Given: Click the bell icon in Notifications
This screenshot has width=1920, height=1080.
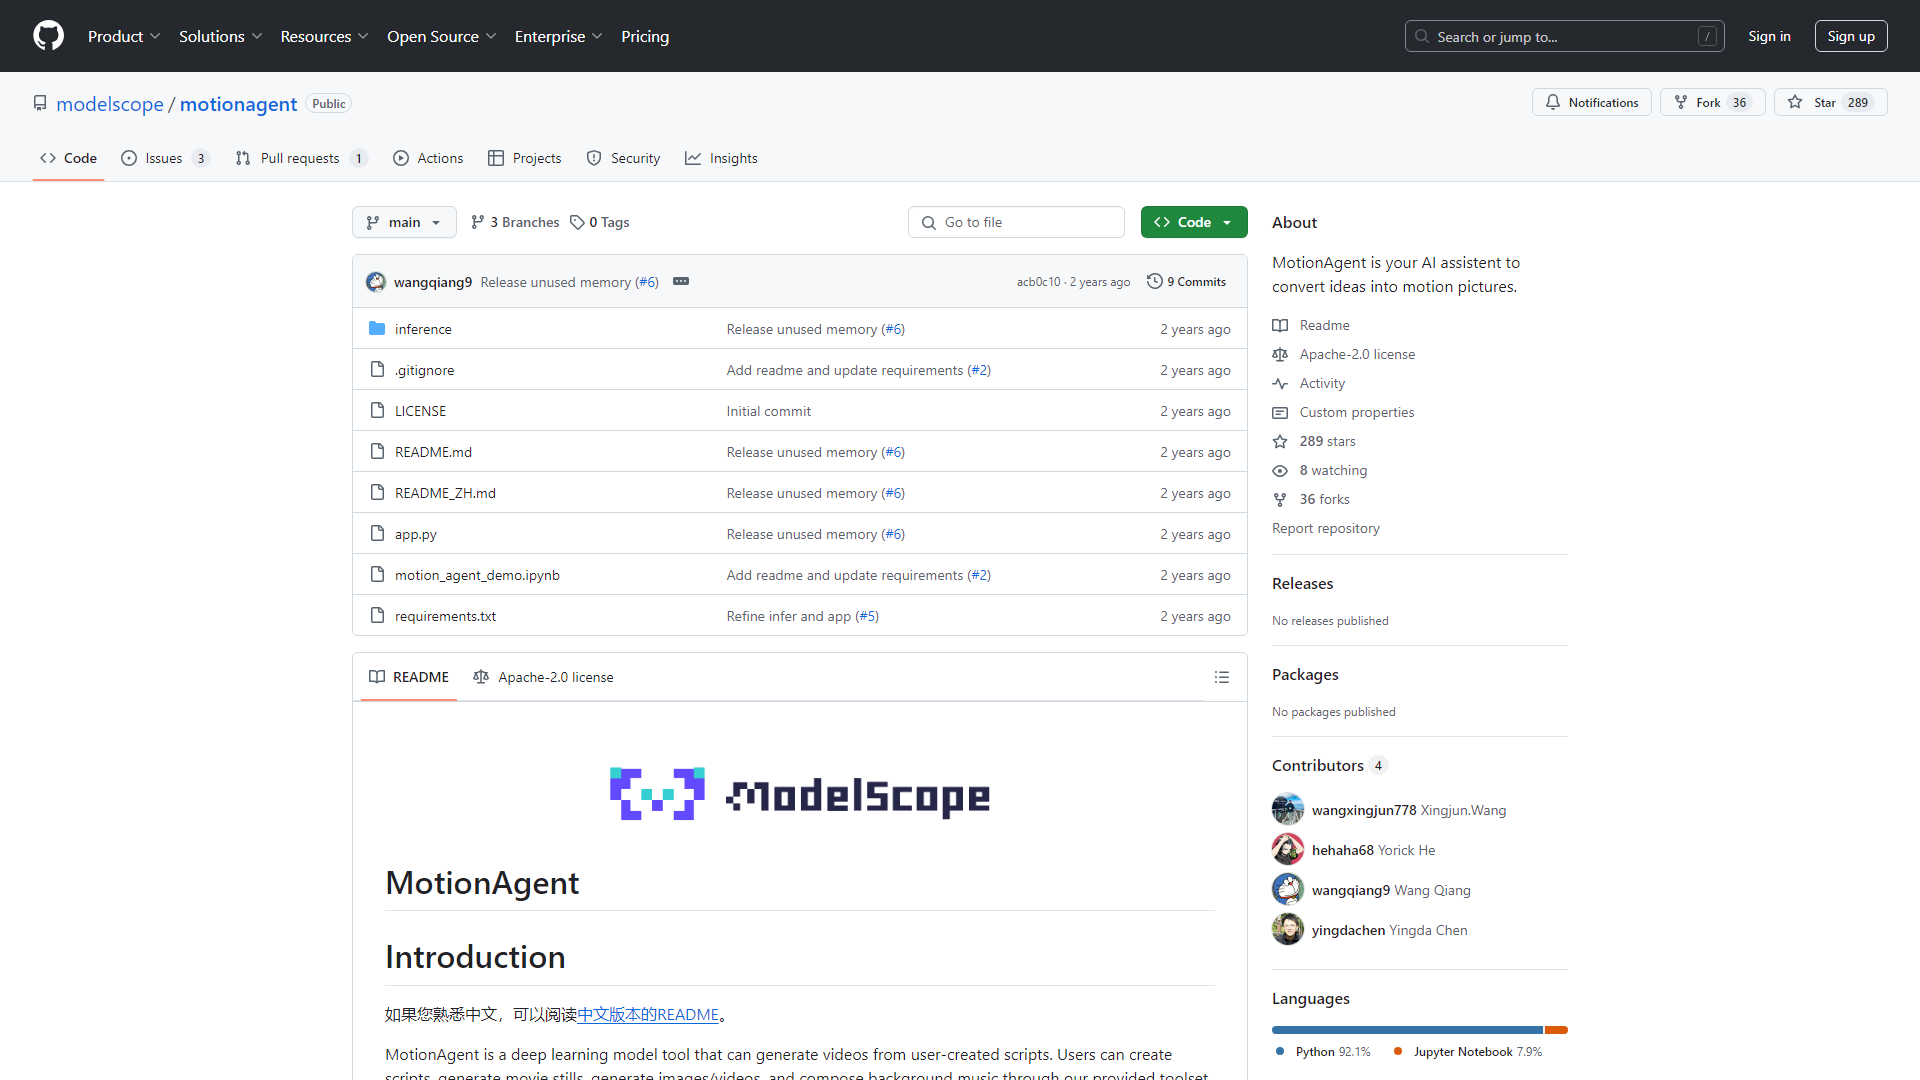Looking at the screenshot, I should tap(1552, 102).
